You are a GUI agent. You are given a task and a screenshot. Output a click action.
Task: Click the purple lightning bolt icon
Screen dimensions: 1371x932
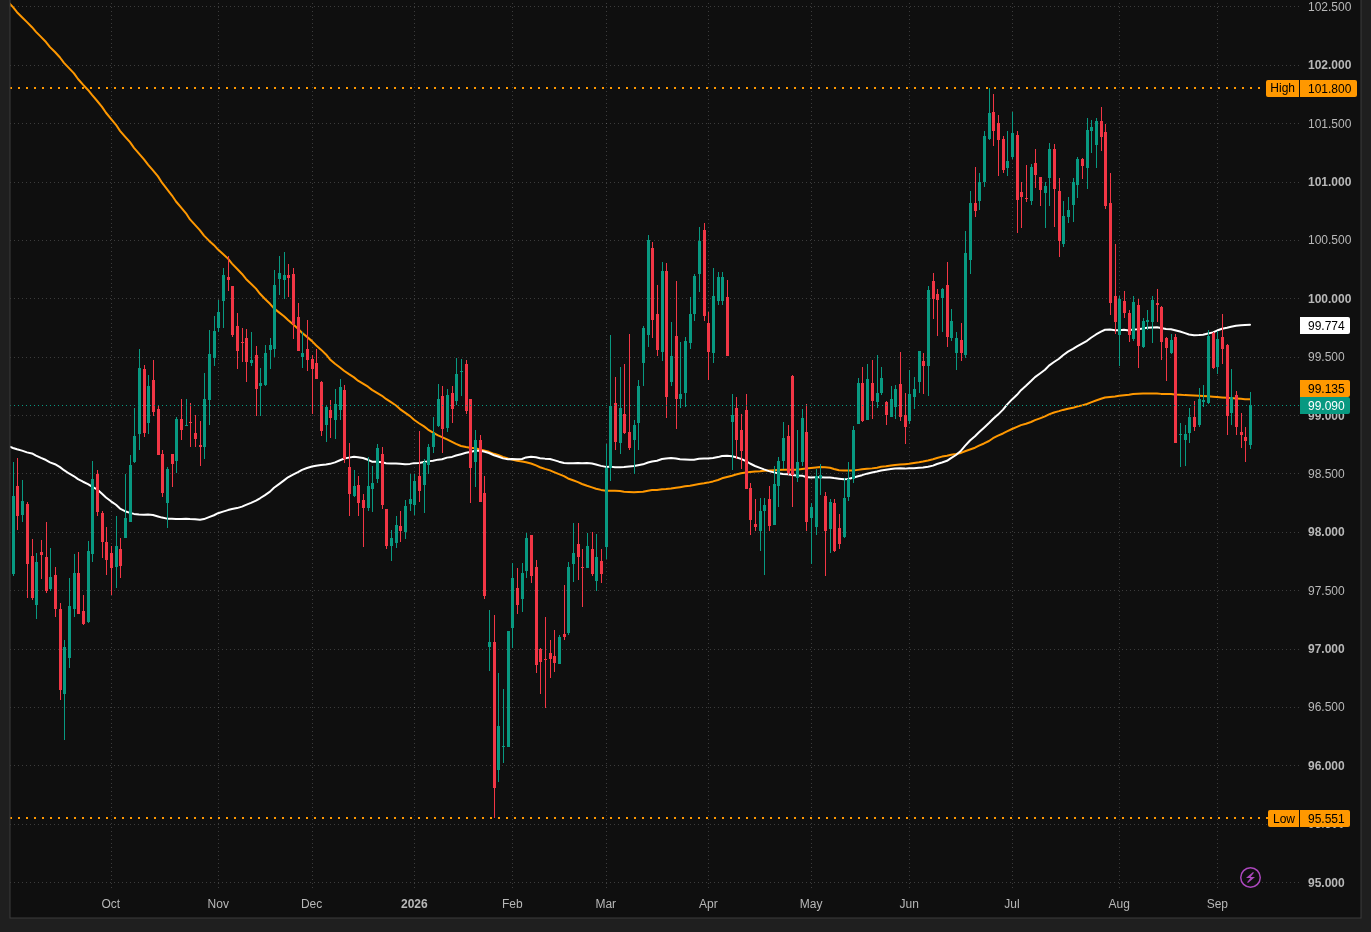1250,878
